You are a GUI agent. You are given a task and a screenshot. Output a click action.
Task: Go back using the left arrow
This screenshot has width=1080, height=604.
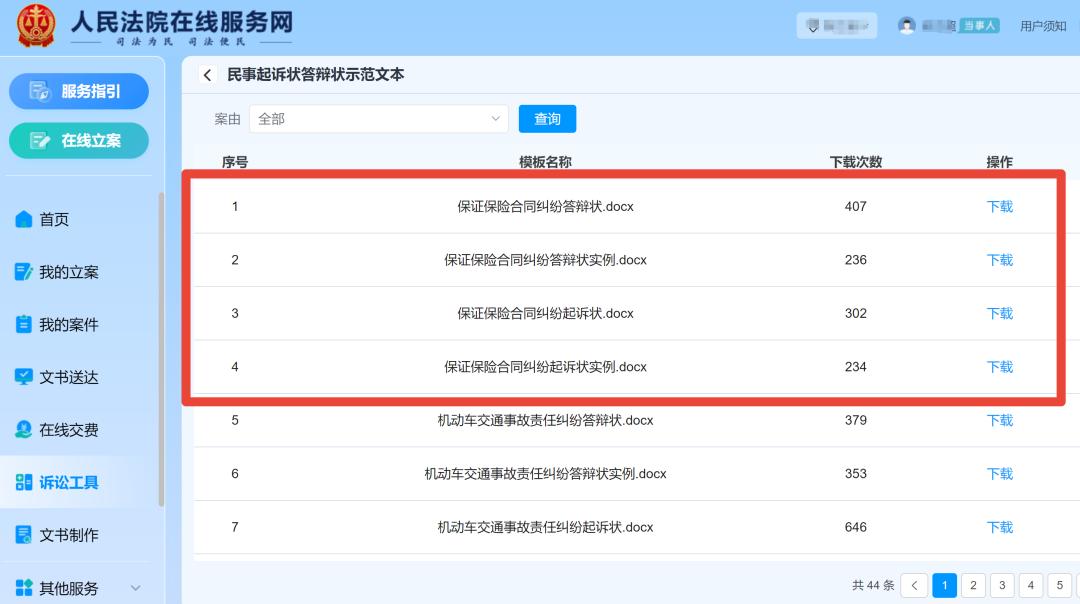coord(207,75)
